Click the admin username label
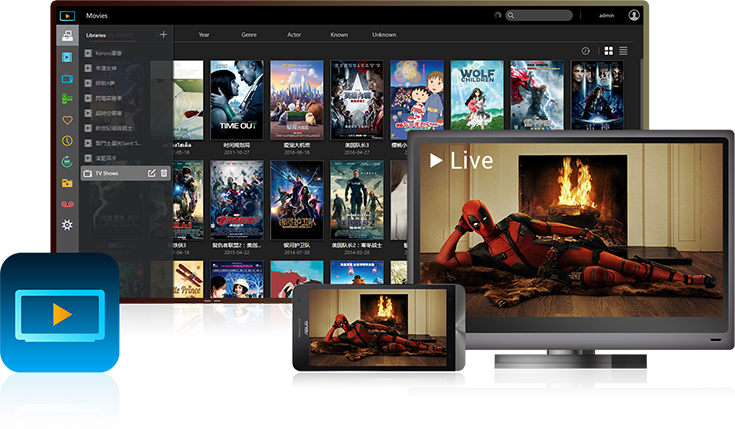735x429 pixels. click(x=606, y=15)
